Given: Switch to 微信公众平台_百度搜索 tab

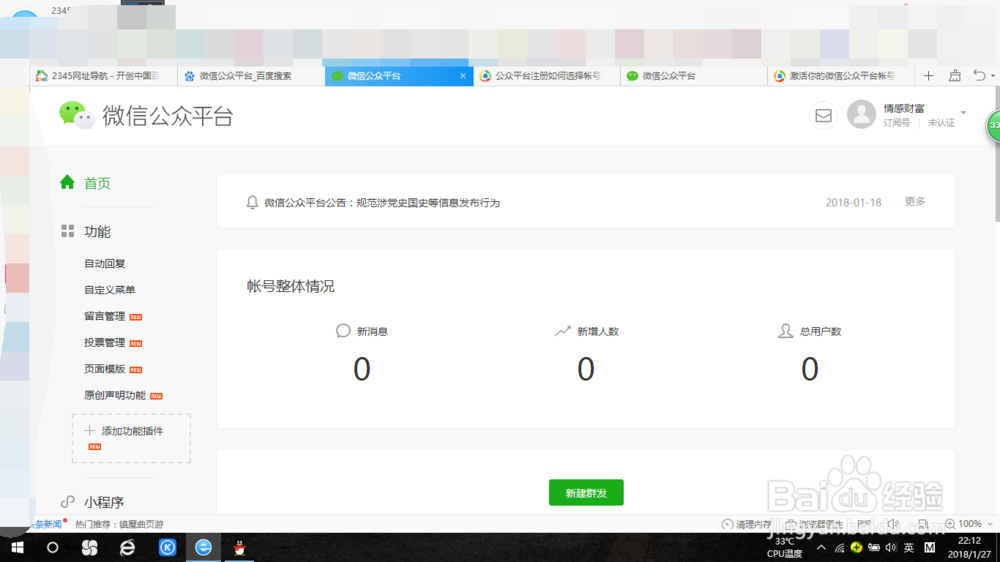Looking at the screenshot, I should [x=251, y=76].
